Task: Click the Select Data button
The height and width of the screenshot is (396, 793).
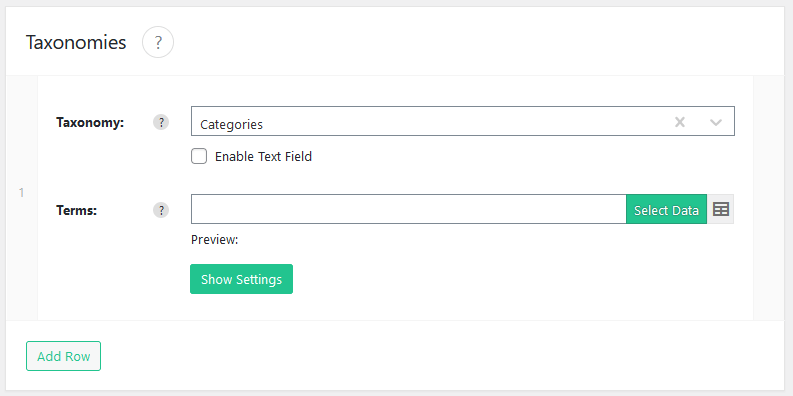Action: point(667,209)
